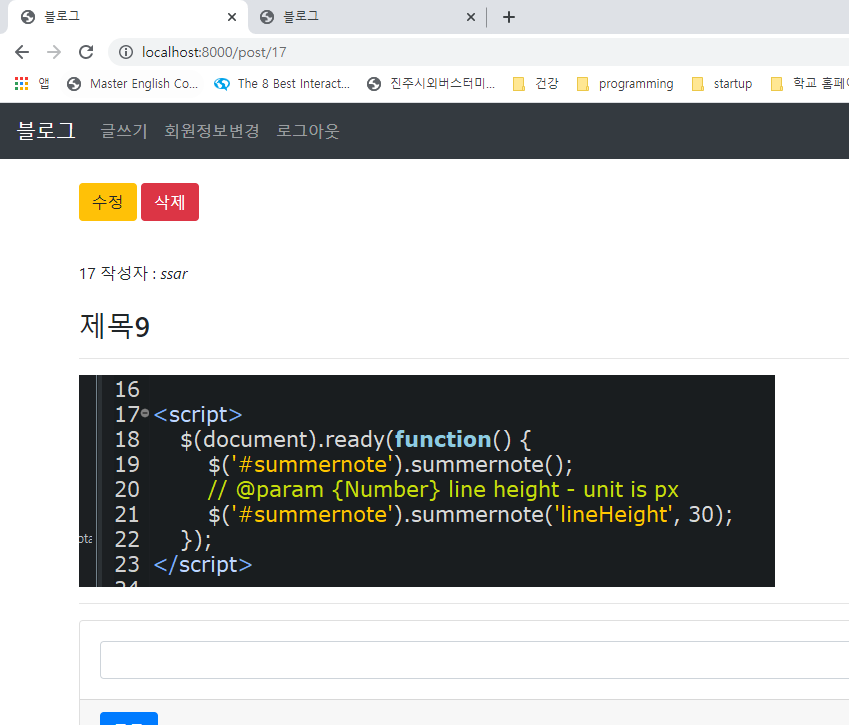Click the browser forward arrow
The width and height of the screenshot is (849, 725).
click(54, 52)
